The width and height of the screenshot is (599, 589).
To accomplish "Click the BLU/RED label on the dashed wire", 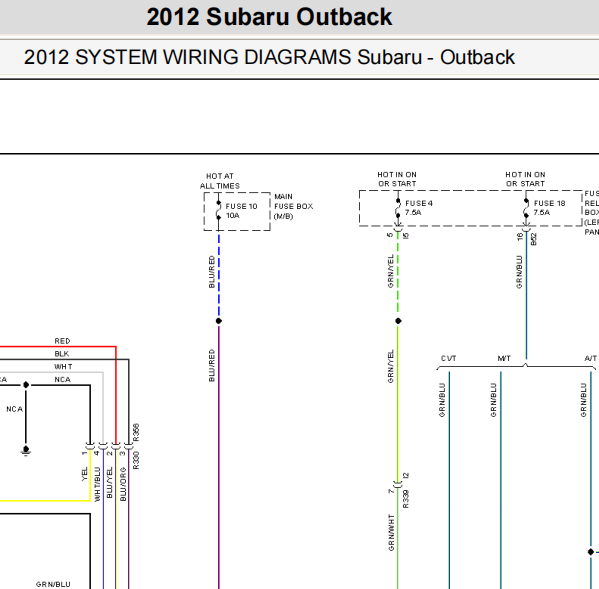I will click(212, 272).
